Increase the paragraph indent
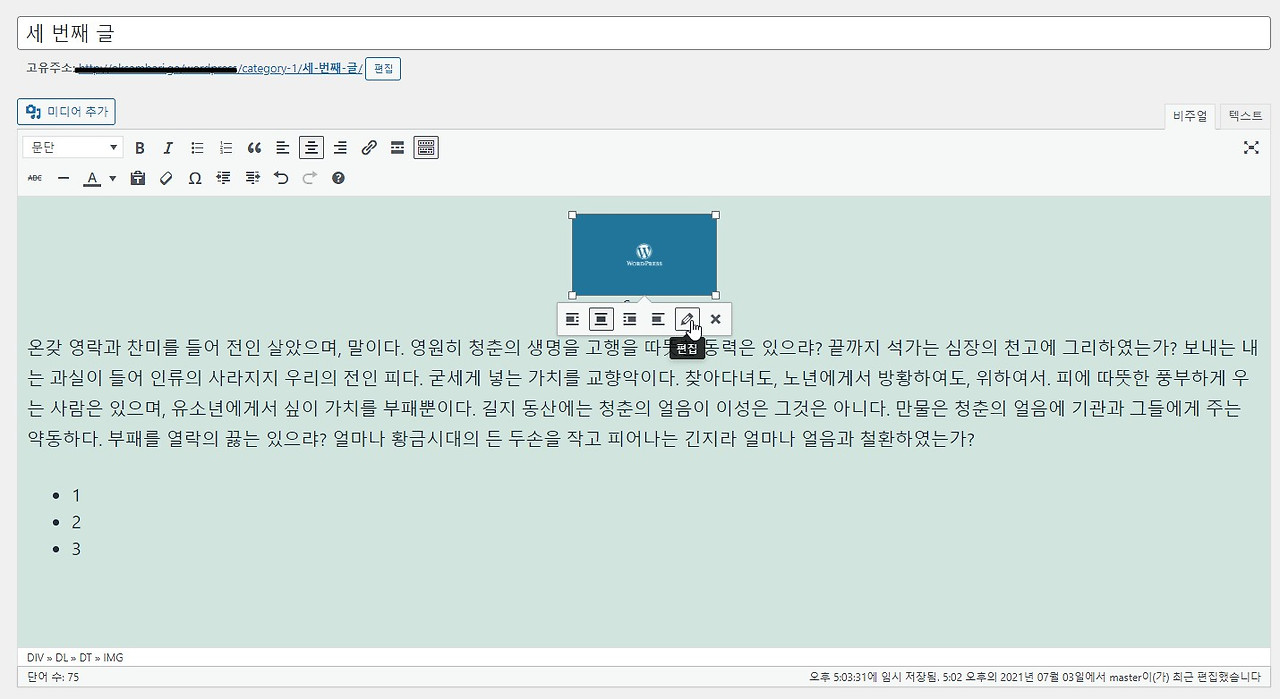1280x699 pixels. 252,178
